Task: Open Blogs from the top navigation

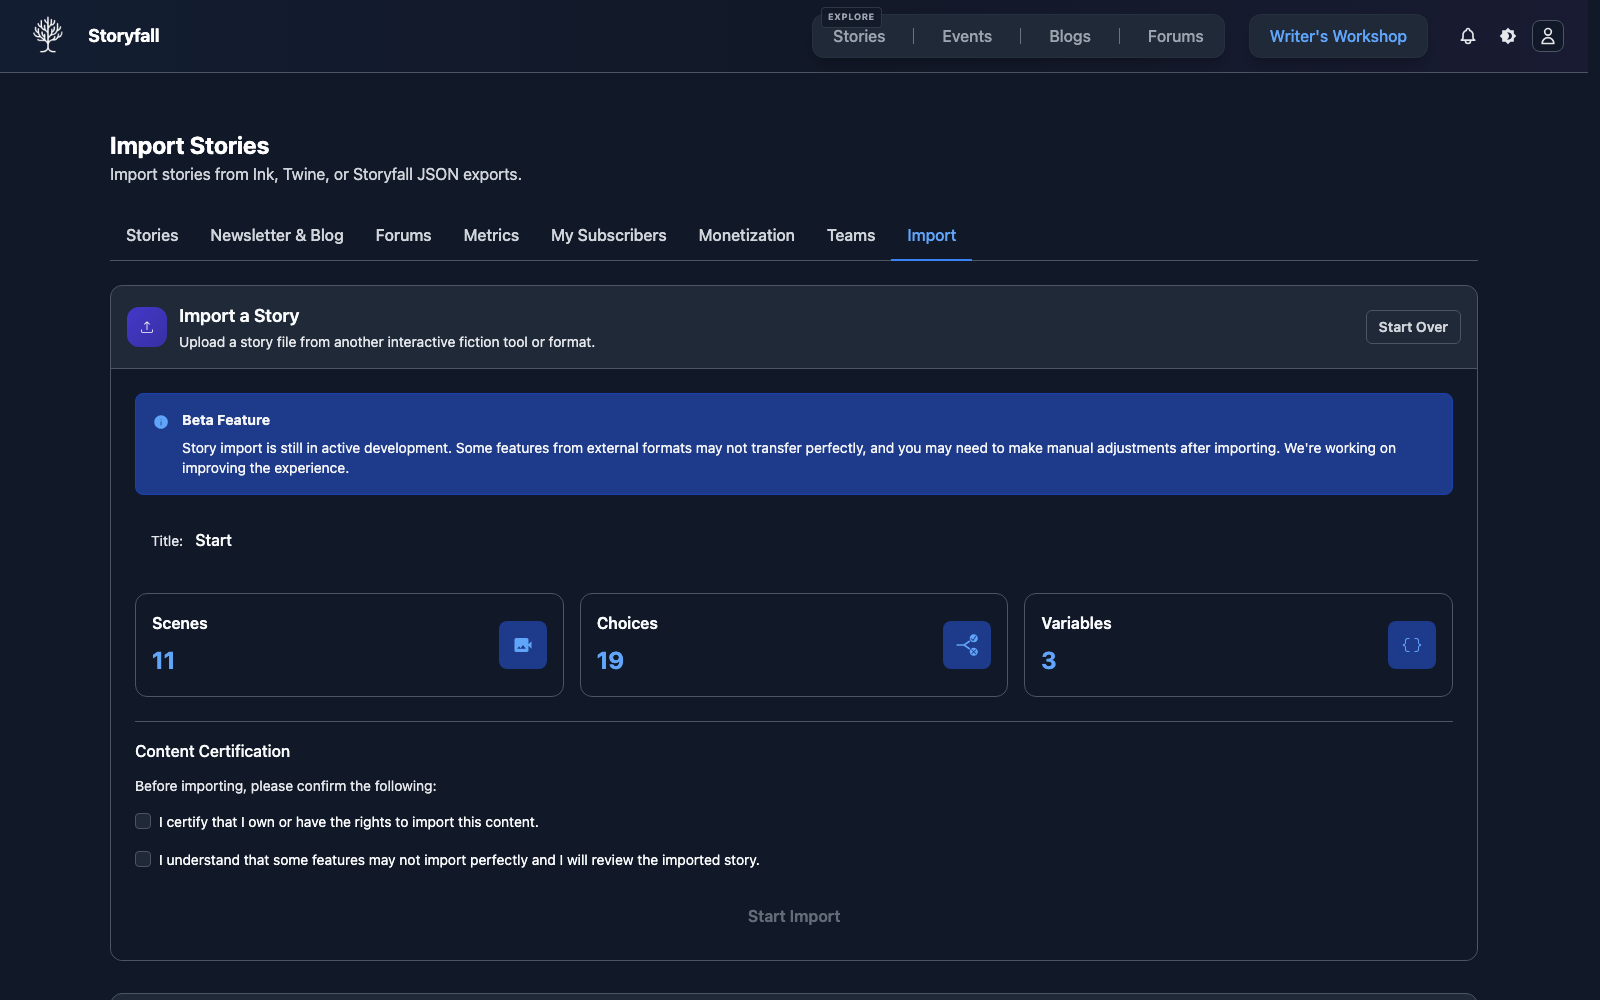Action: [1069, 36]
